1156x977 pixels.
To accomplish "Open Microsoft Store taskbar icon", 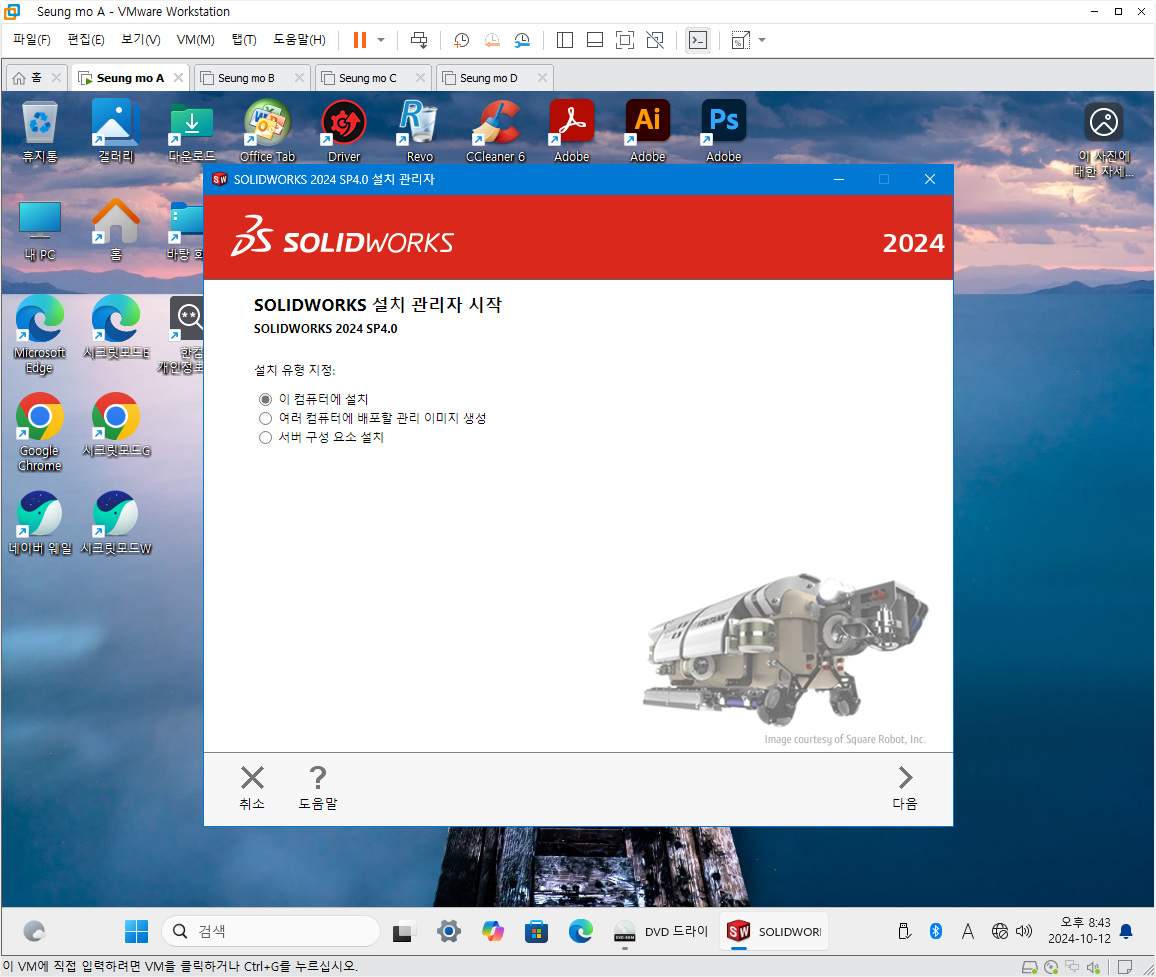I will click(536, 931).
